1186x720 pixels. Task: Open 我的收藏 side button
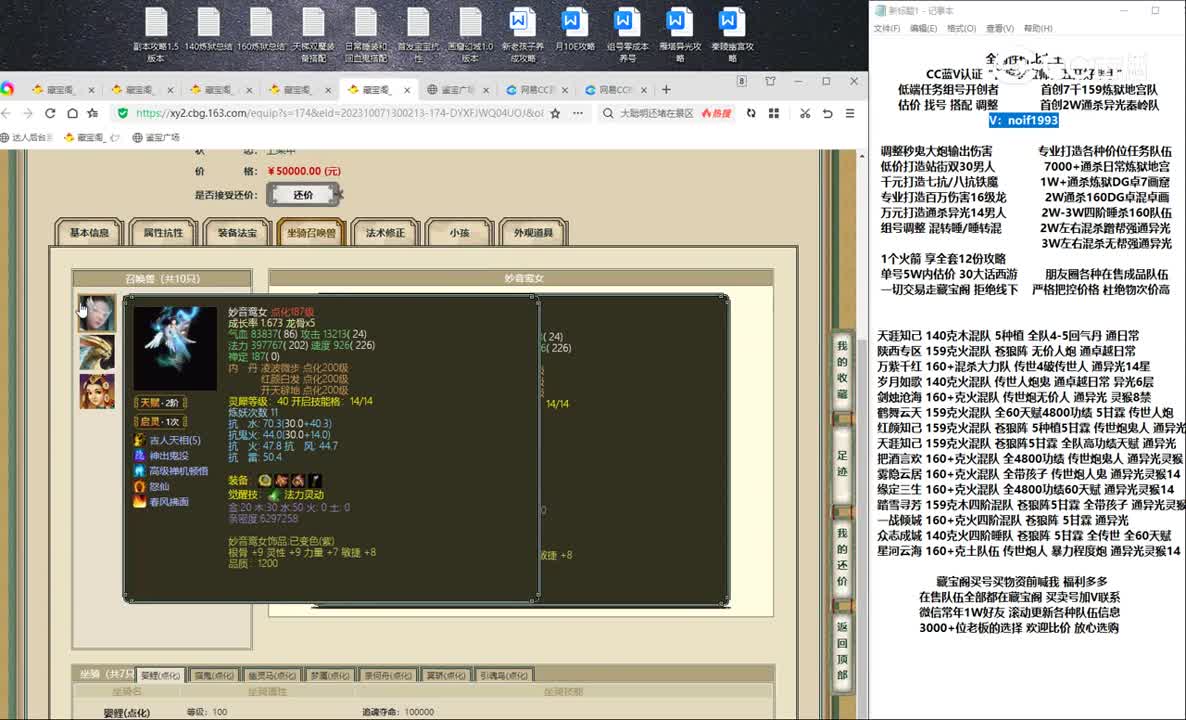point(842,371)
